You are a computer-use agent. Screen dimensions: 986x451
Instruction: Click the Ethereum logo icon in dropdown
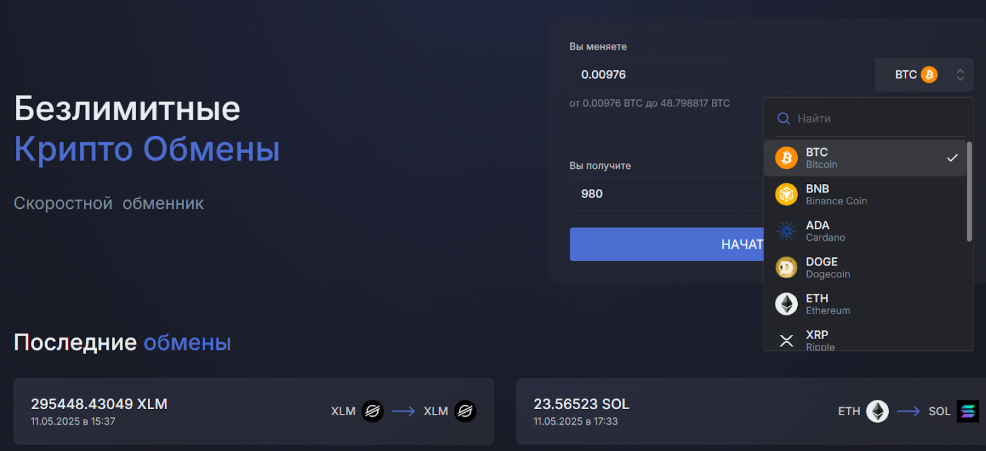click(x=786, y=304)
